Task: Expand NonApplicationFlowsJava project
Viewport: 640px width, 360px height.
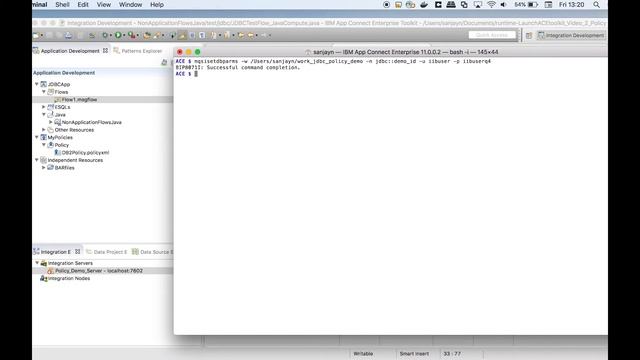Action: point(51,122)
